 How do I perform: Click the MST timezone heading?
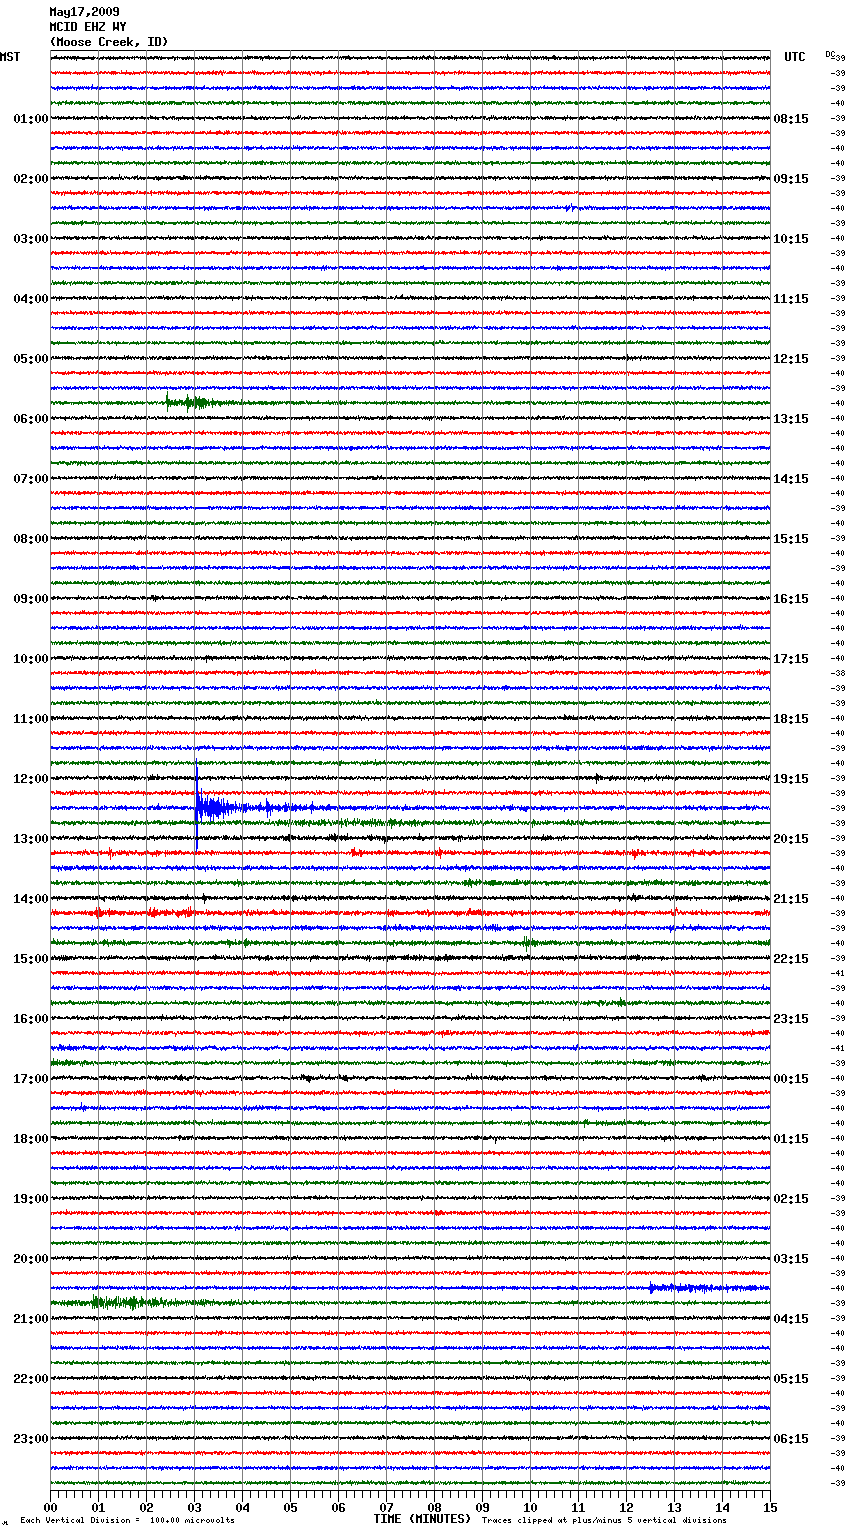coord(10,57)
